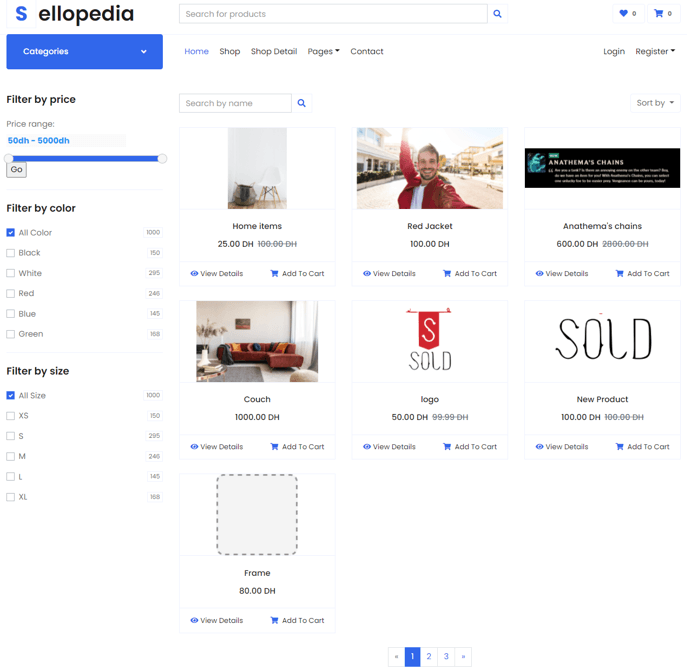The height and width of the screenshot is (672, 687).
Task: Check the S size filter
Action: (11, 436)
